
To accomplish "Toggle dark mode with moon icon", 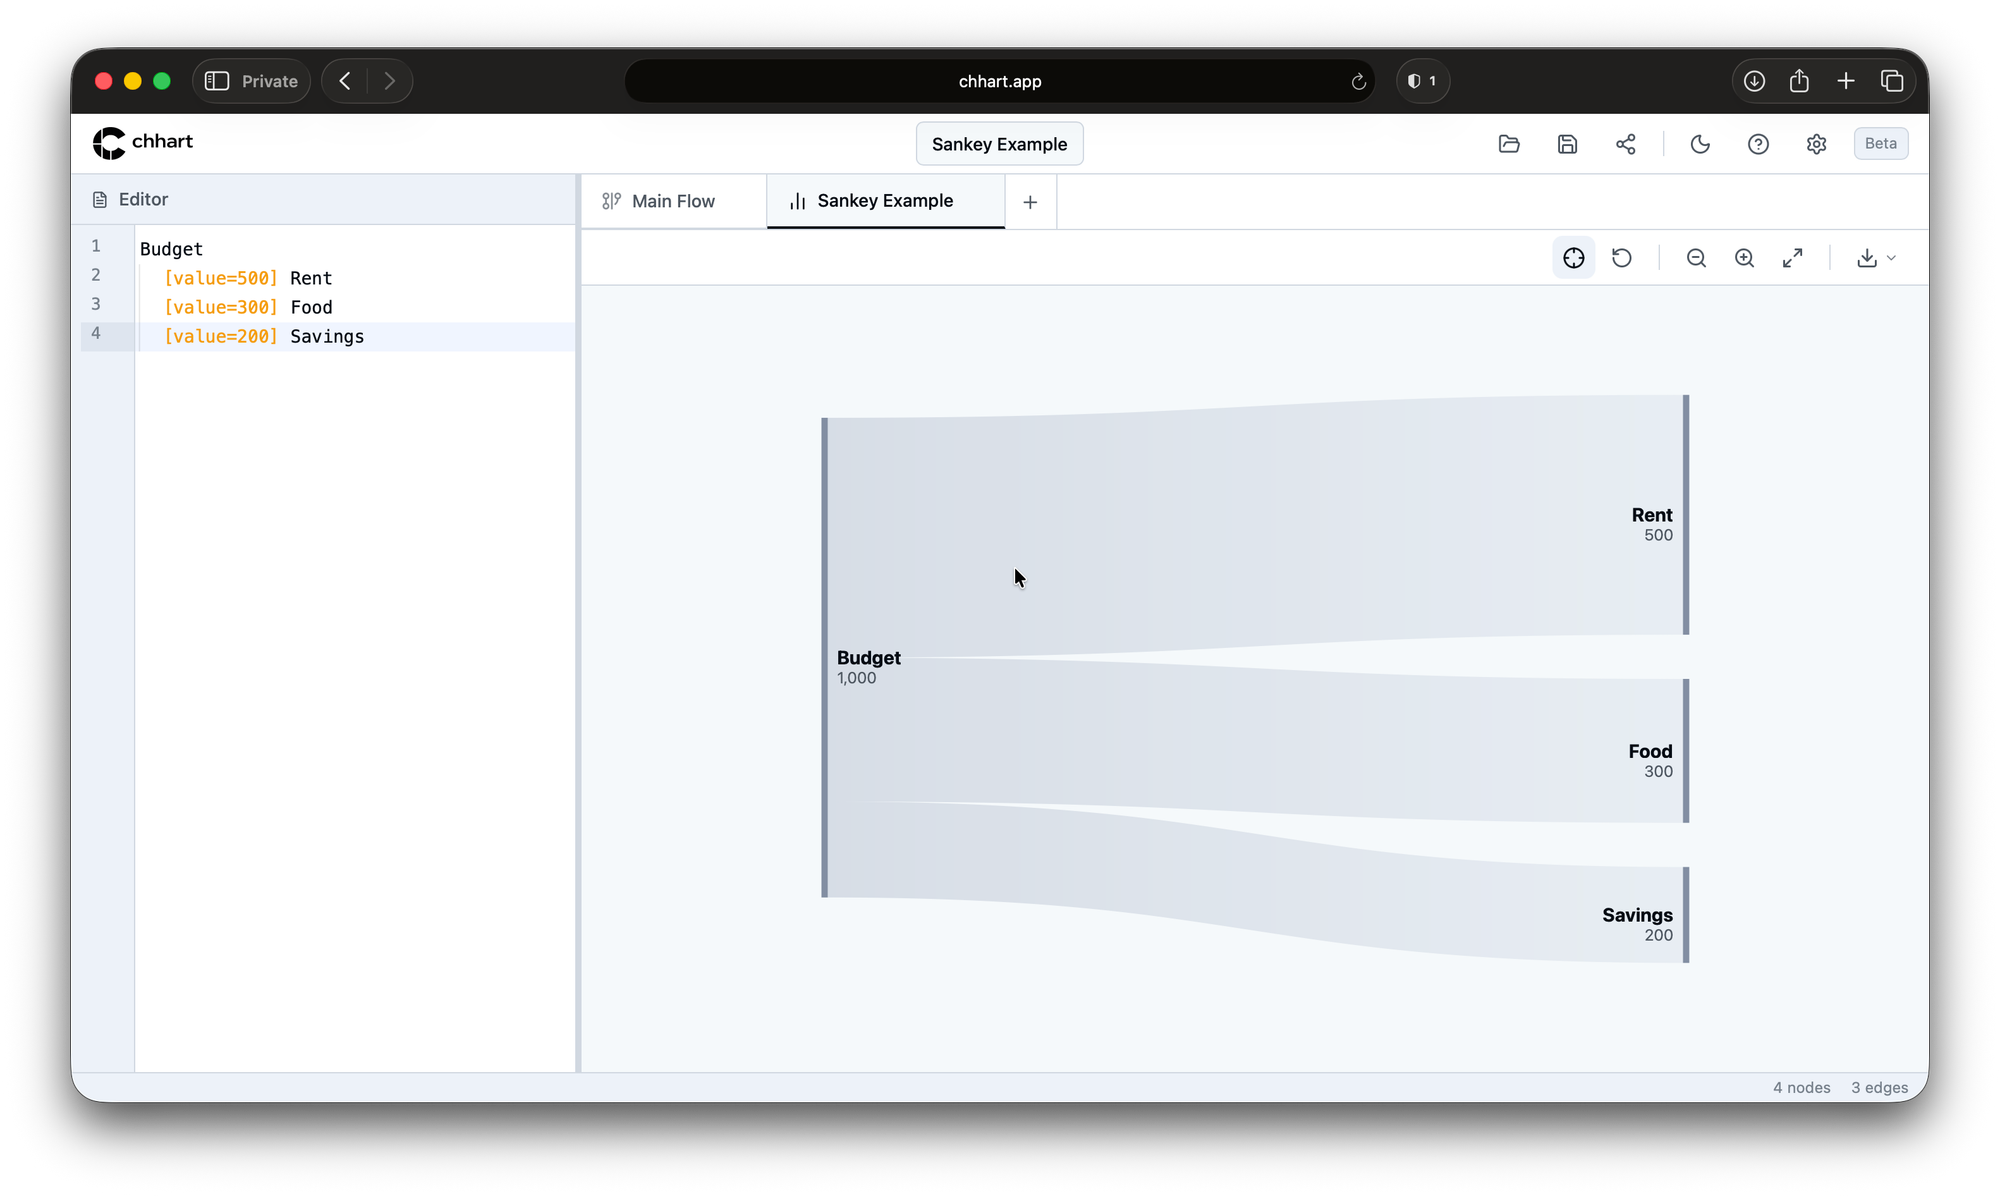I will [1700, 144].
